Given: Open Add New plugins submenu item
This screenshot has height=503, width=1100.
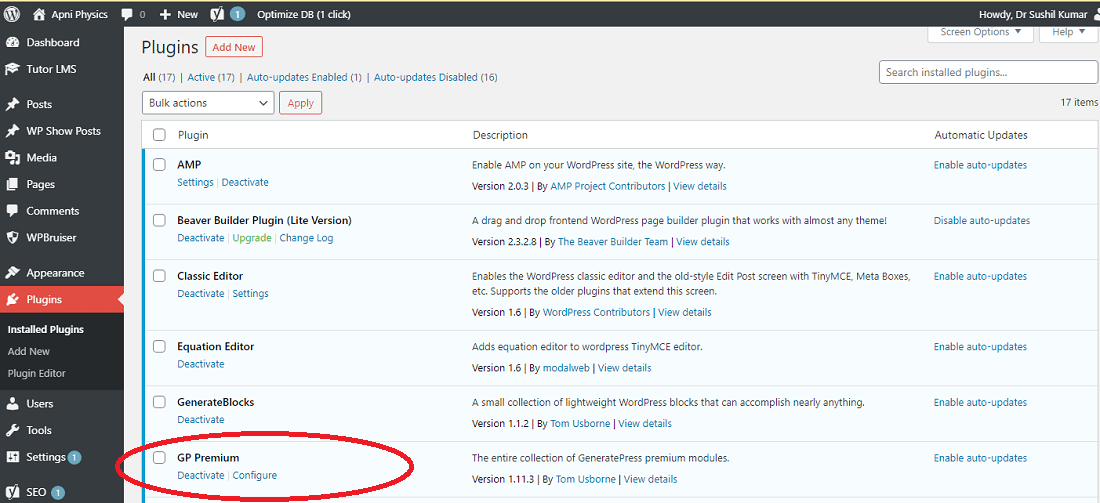Looking at the screenshot, I should (29, 351).
